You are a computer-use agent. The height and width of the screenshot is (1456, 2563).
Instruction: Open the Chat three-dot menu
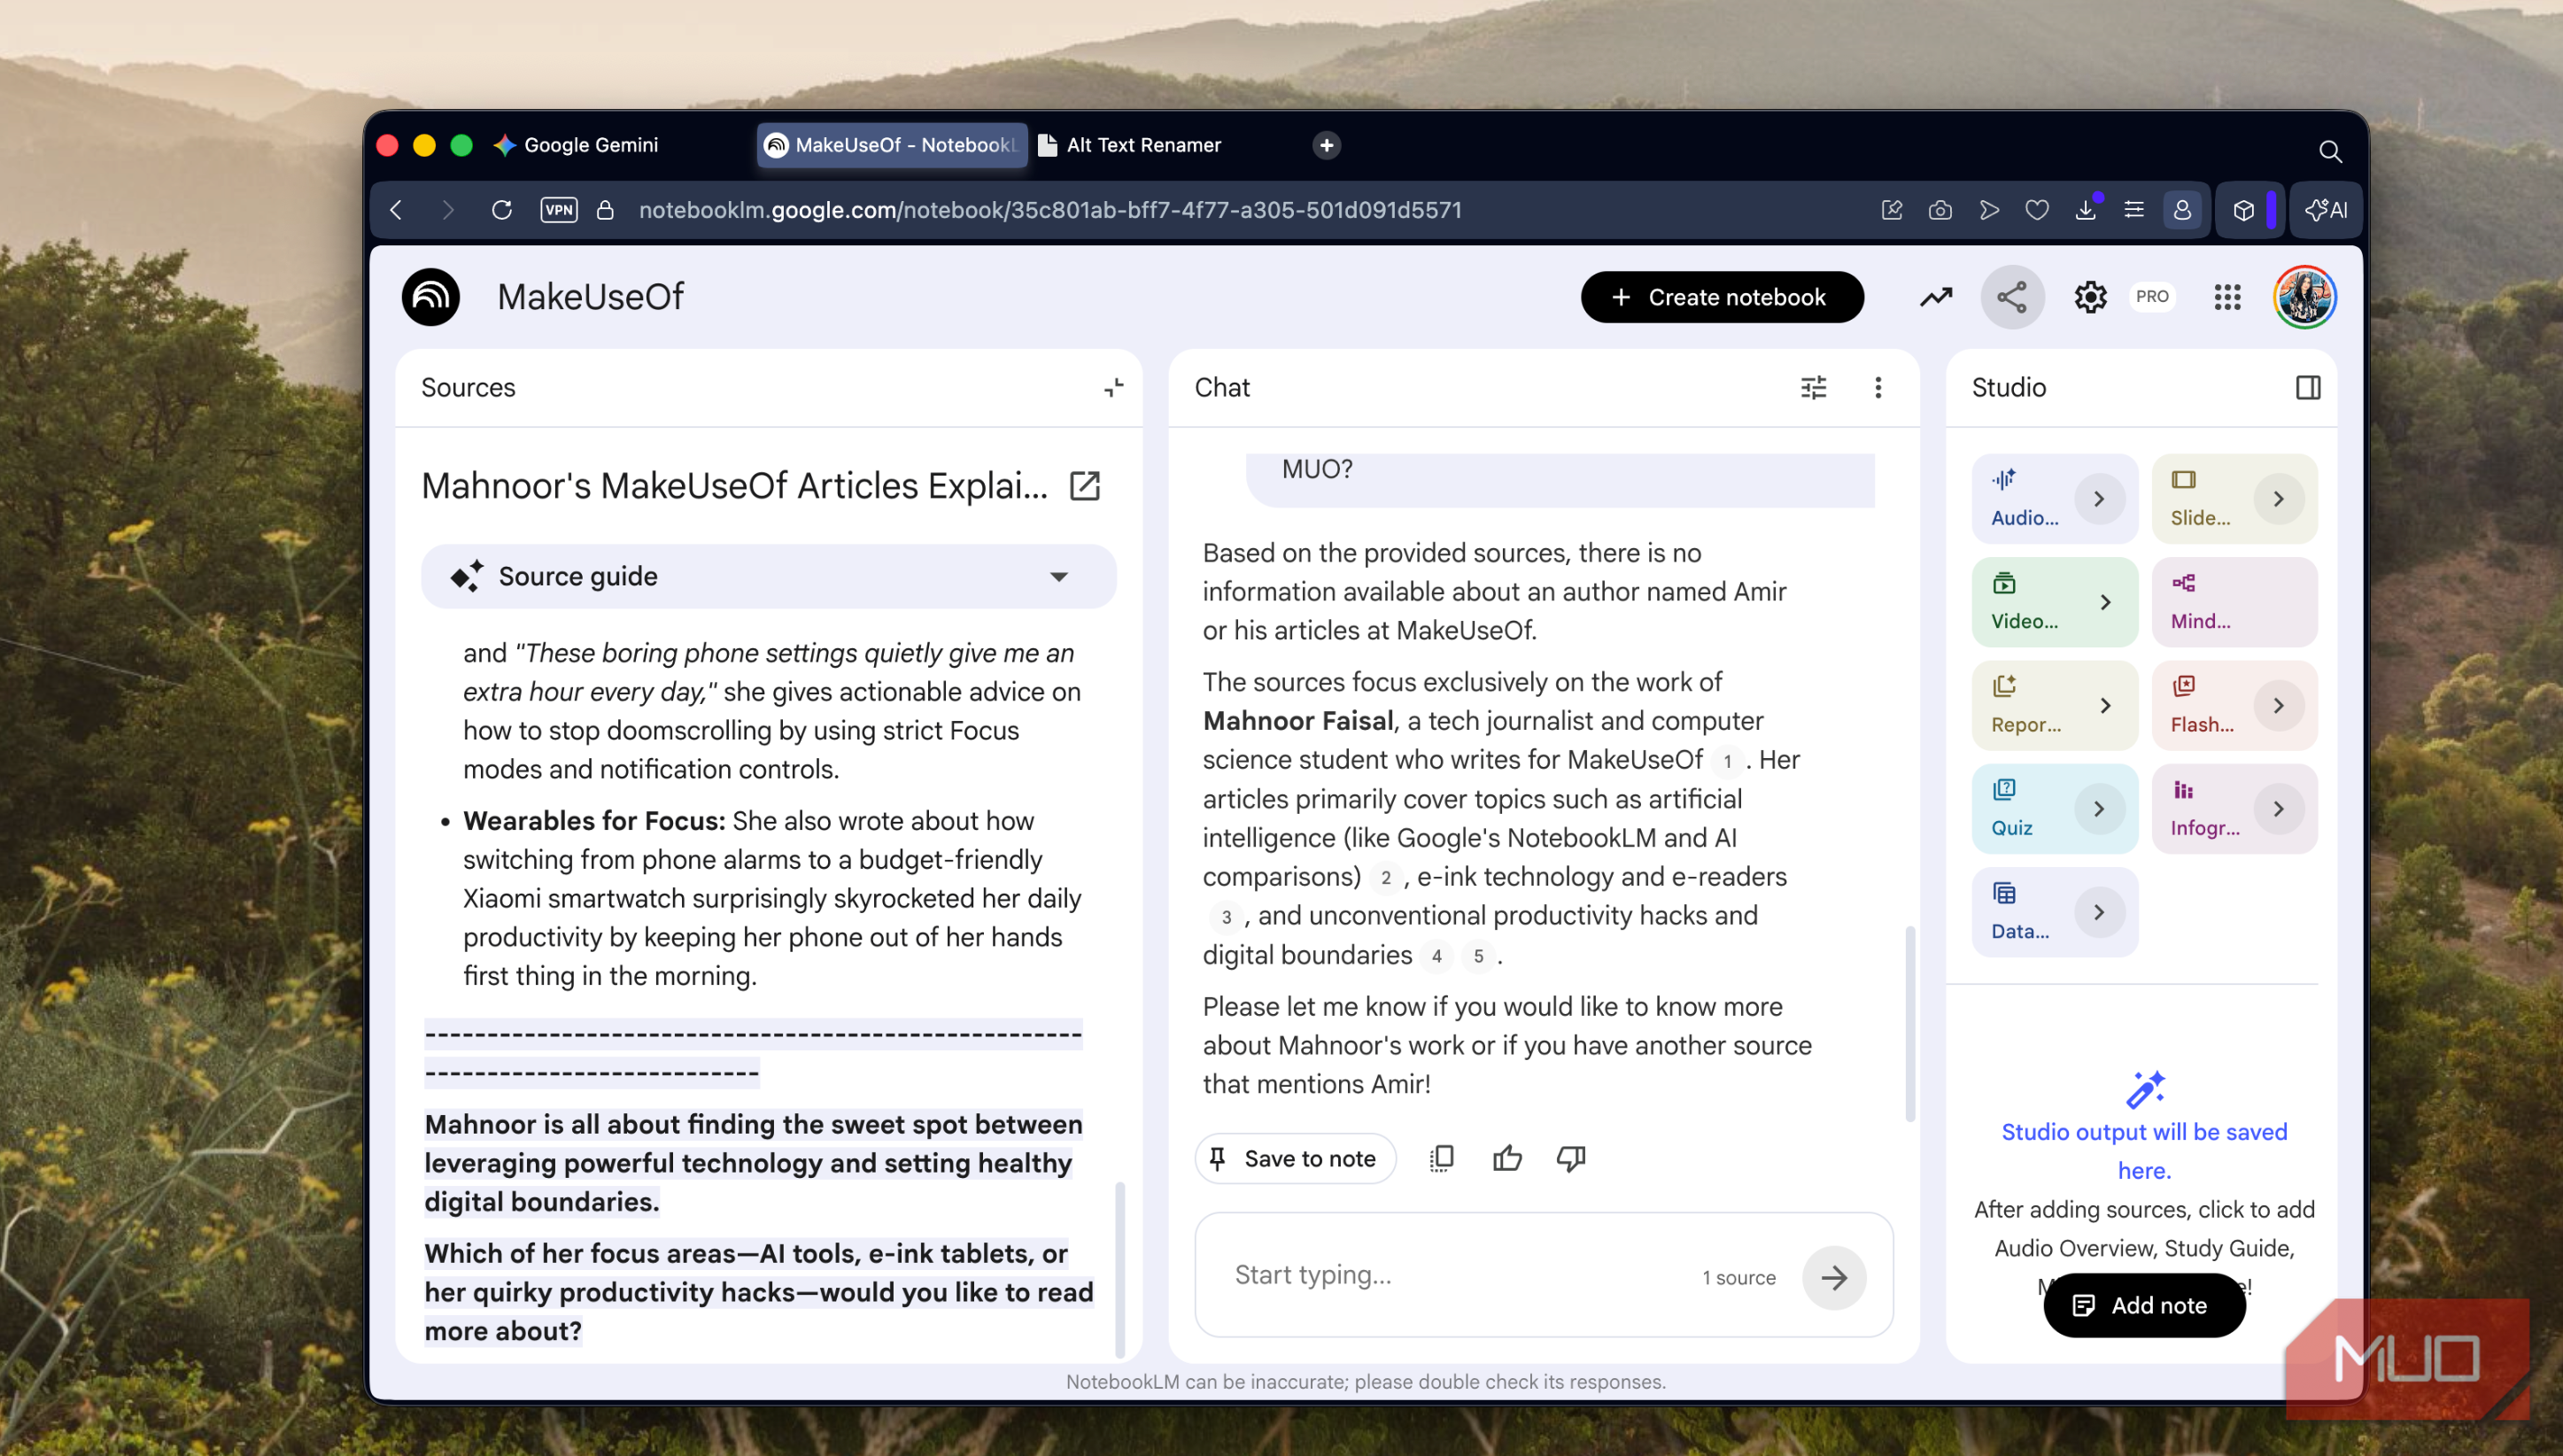click(1877, 388)
